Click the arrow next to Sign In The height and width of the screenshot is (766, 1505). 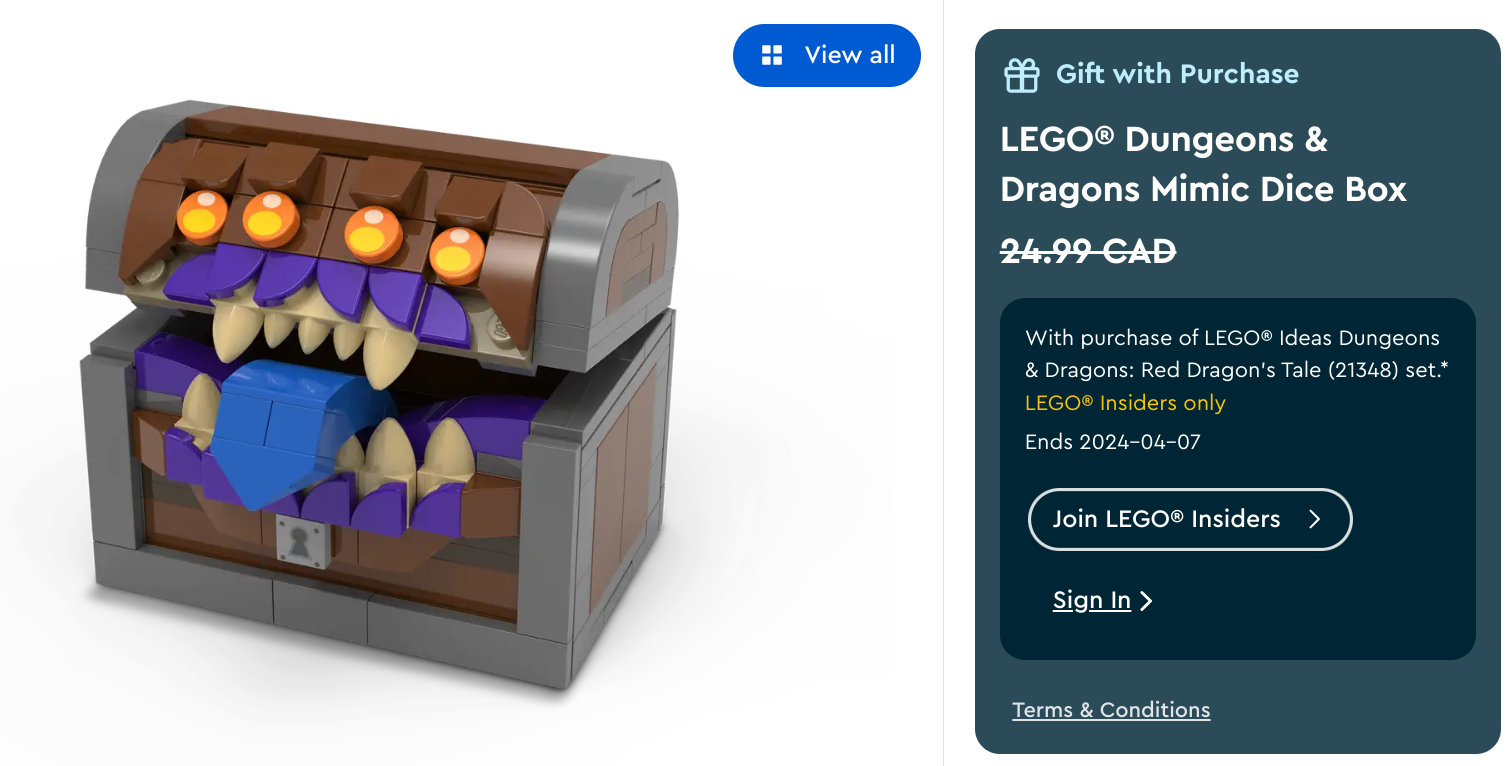pyautogui.click(x=1146, y=600)
